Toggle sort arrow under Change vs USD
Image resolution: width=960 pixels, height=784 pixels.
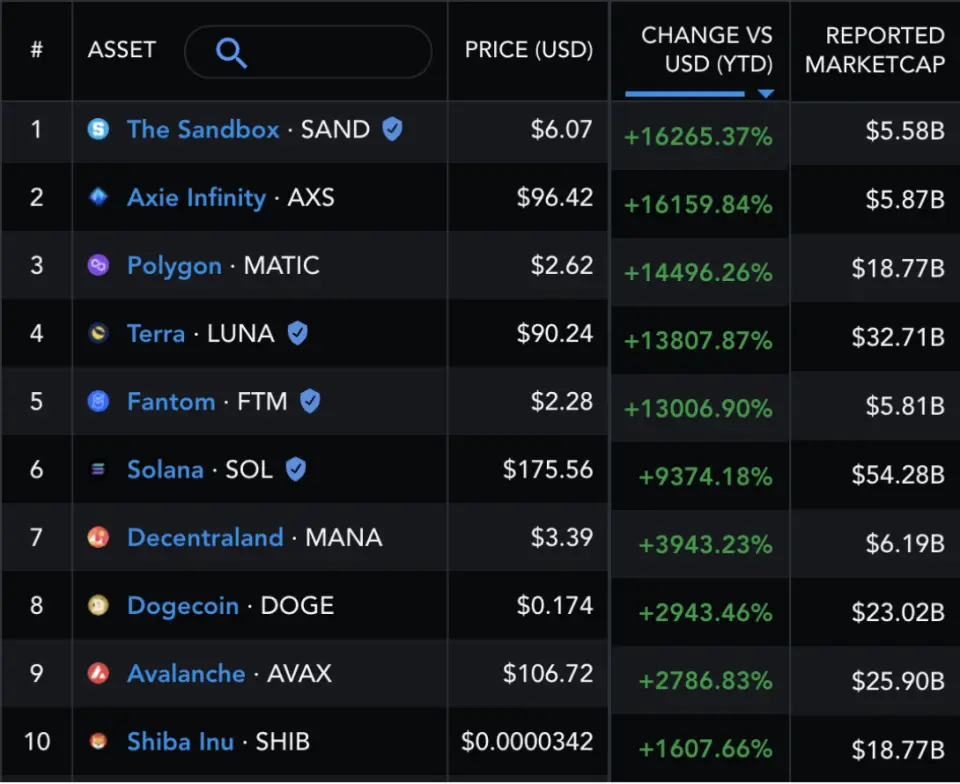point(765,94)
